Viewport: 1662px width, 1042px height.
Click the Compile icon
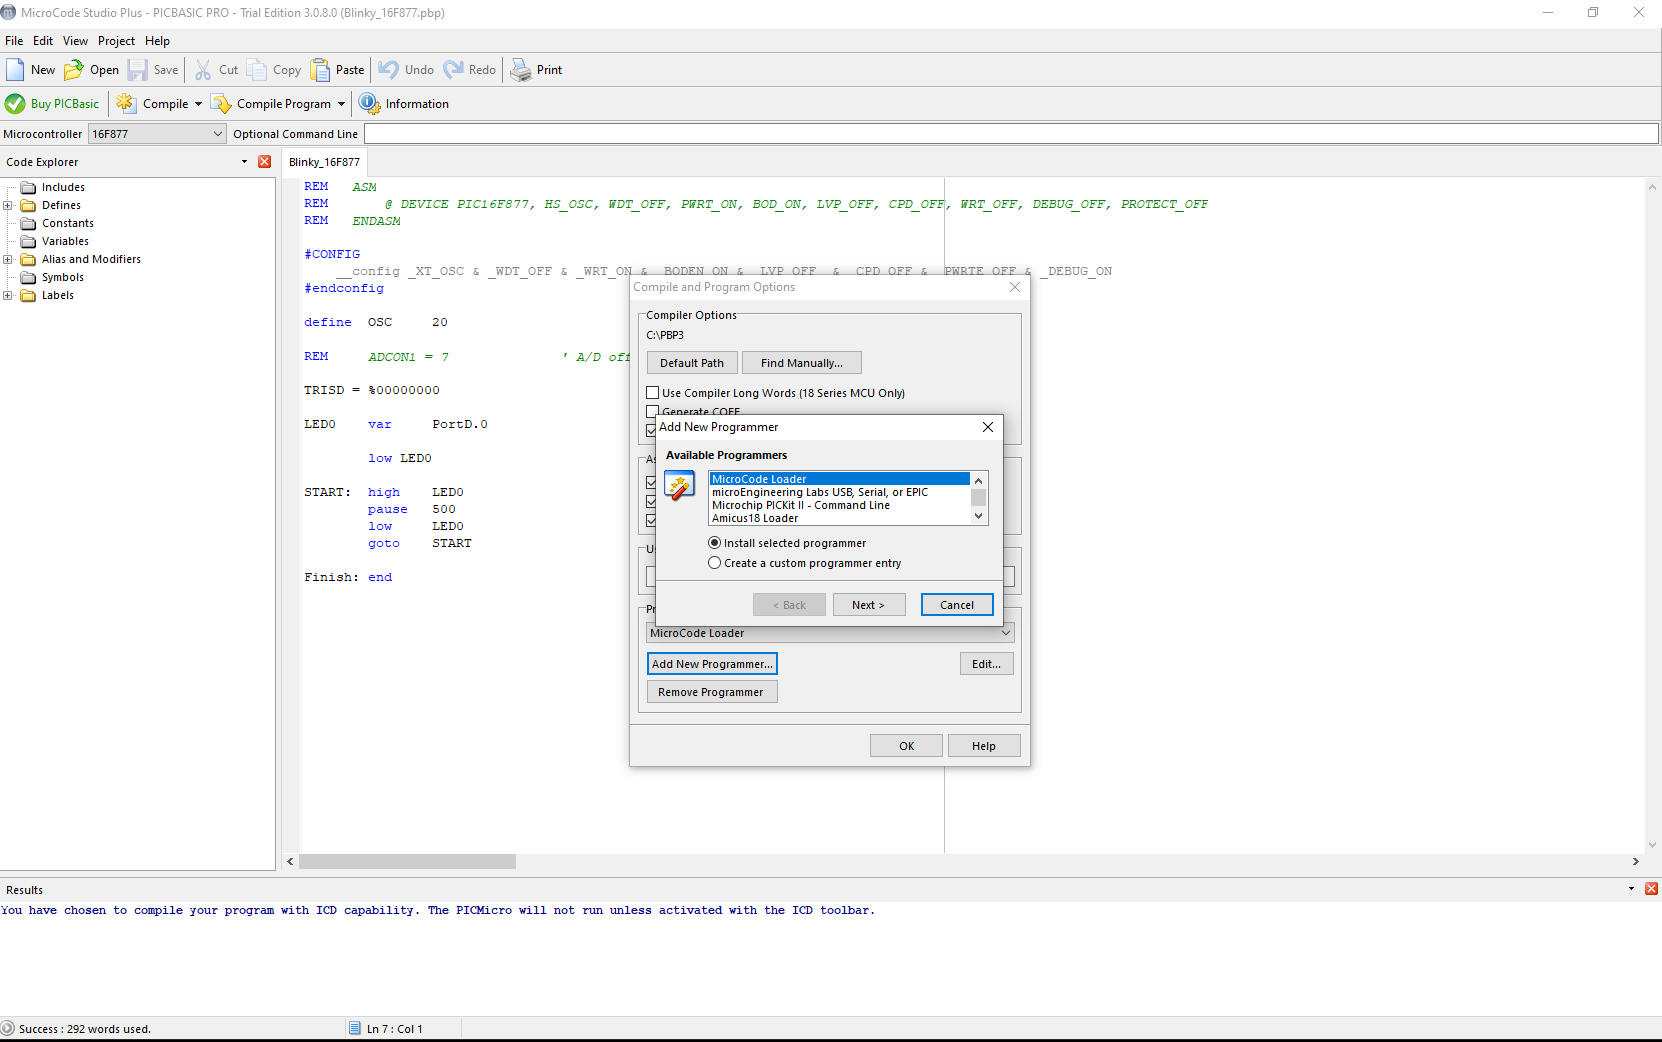(126, 104)
